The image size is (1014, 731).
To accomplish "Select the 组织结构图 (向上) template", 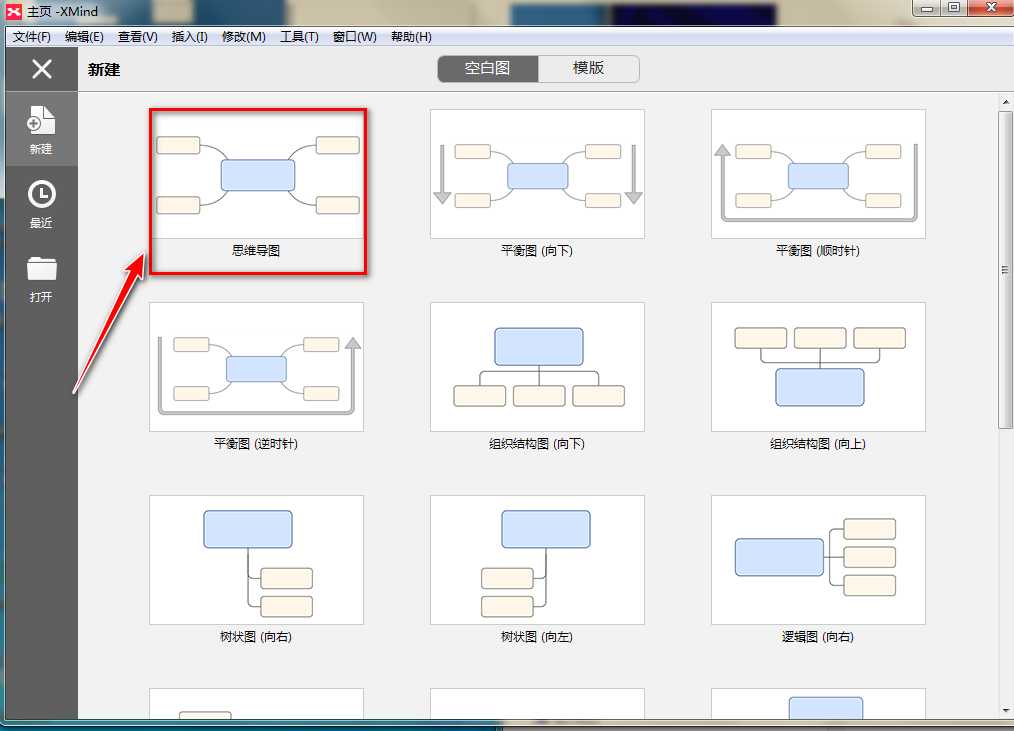I will click(x=818, y=367).
